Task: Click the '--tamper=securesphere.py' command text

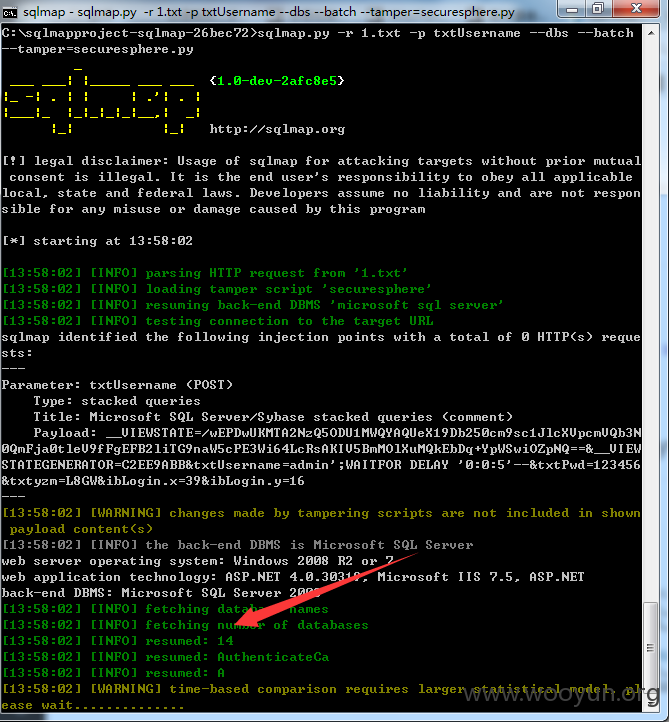Action: [x=97, y=49]
